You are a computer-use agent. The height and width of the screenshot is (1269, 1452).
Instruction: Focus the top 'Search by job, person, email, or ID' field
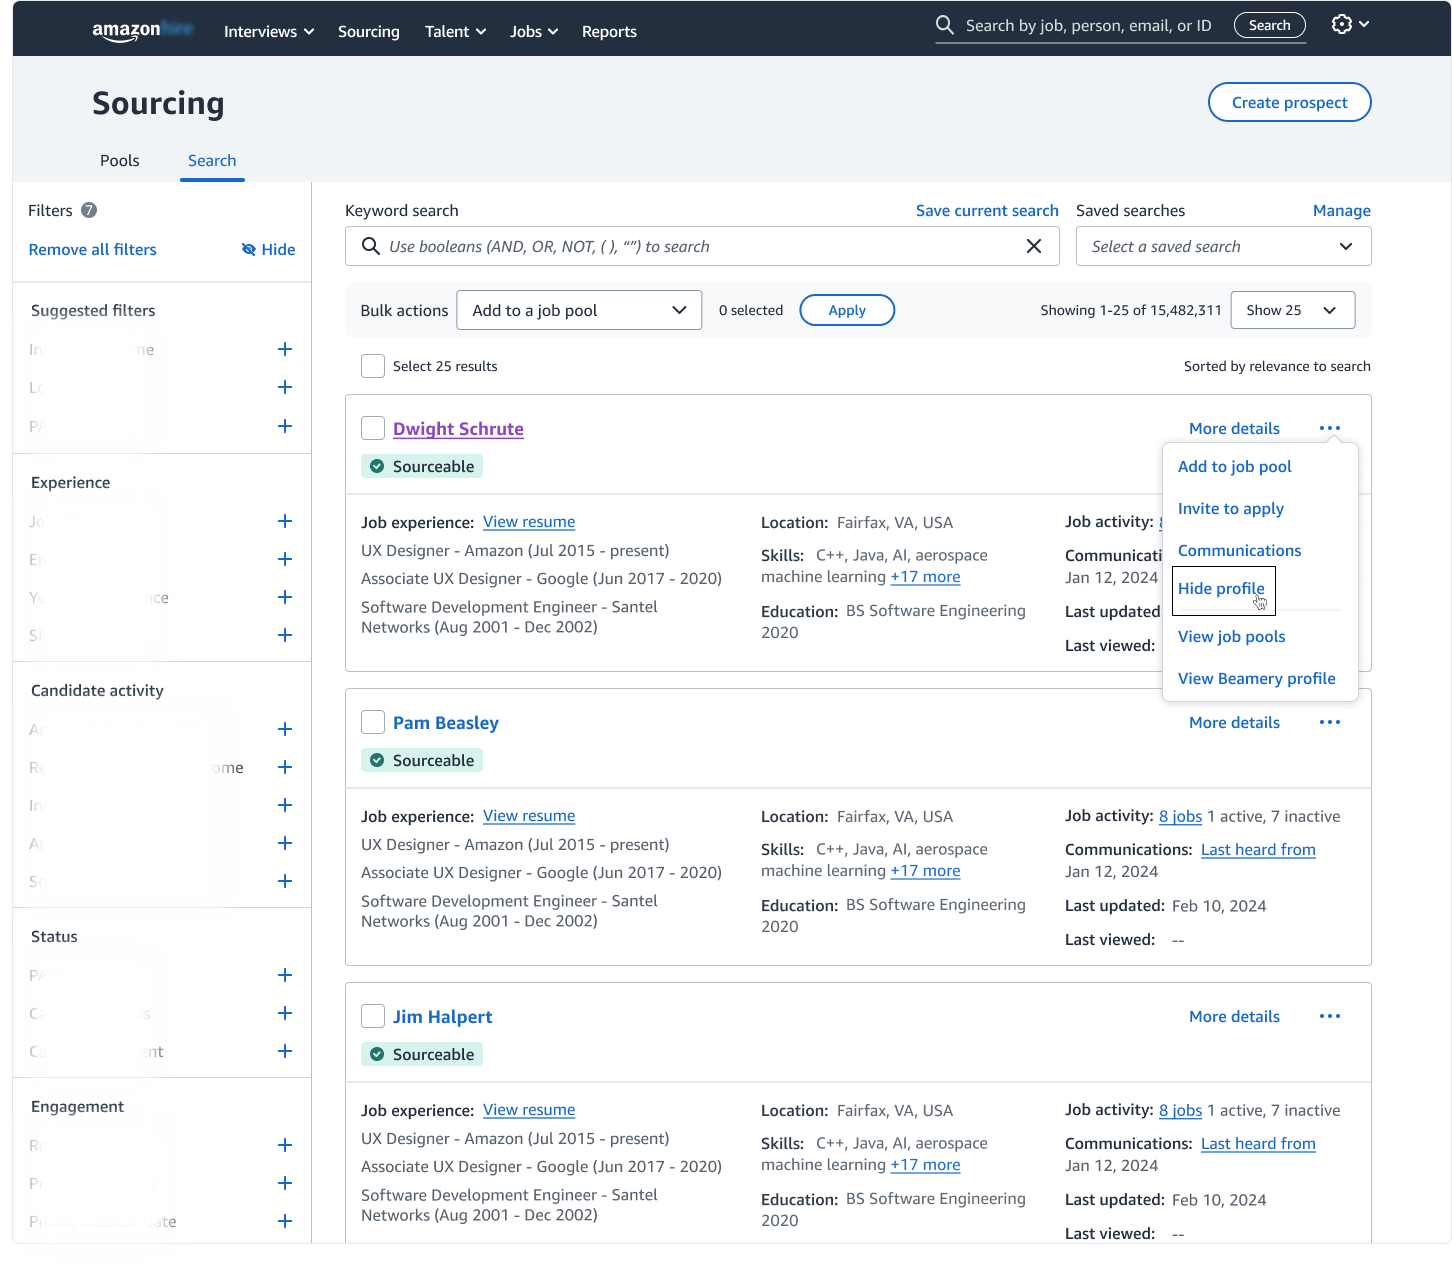[x=1088, y=25]
